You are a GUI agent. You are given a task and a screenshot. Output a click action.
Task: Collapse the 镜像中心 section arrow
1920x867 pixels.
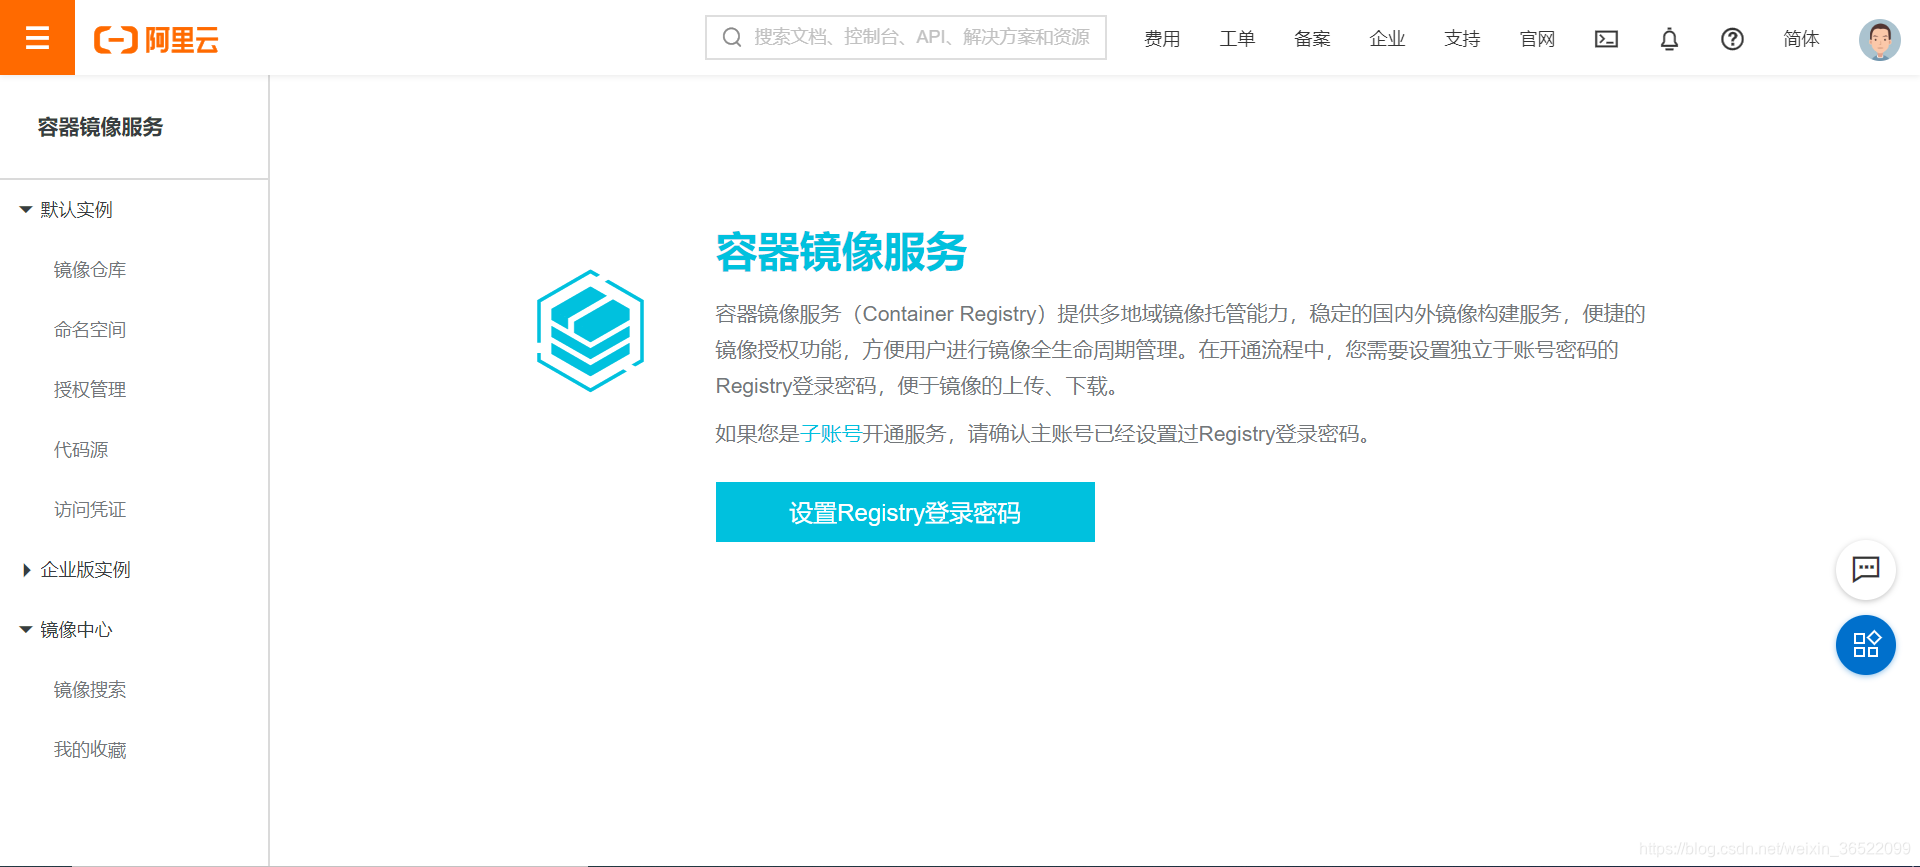tap(26, 630)
